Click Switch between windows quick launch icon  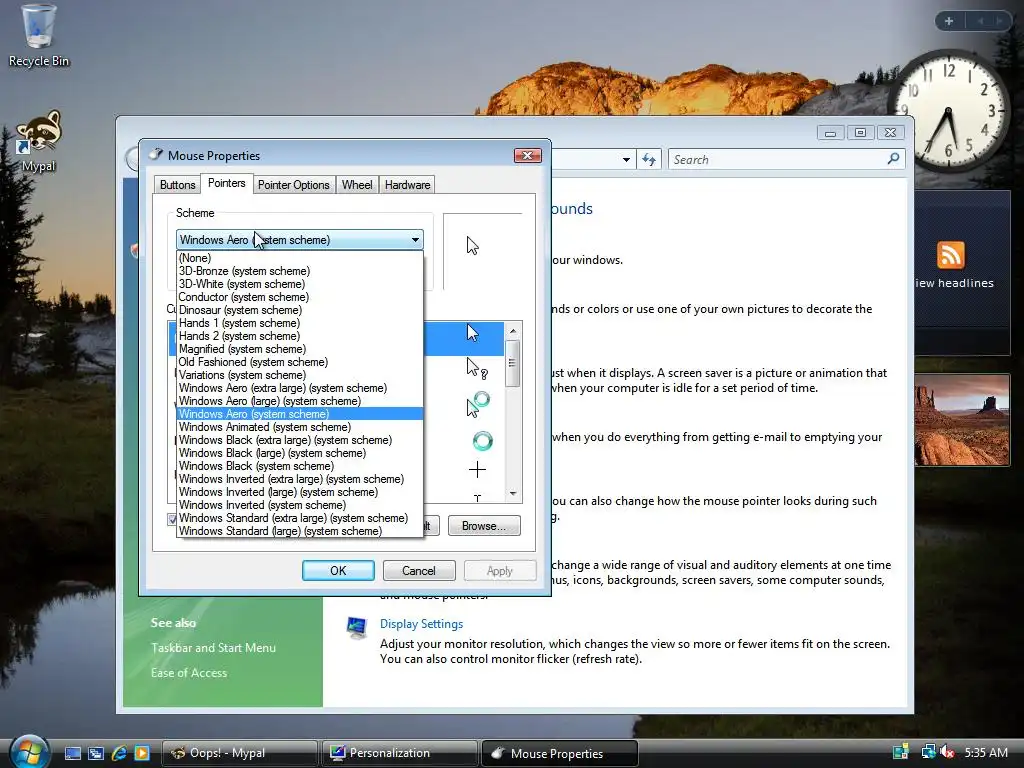coord(95,753)
